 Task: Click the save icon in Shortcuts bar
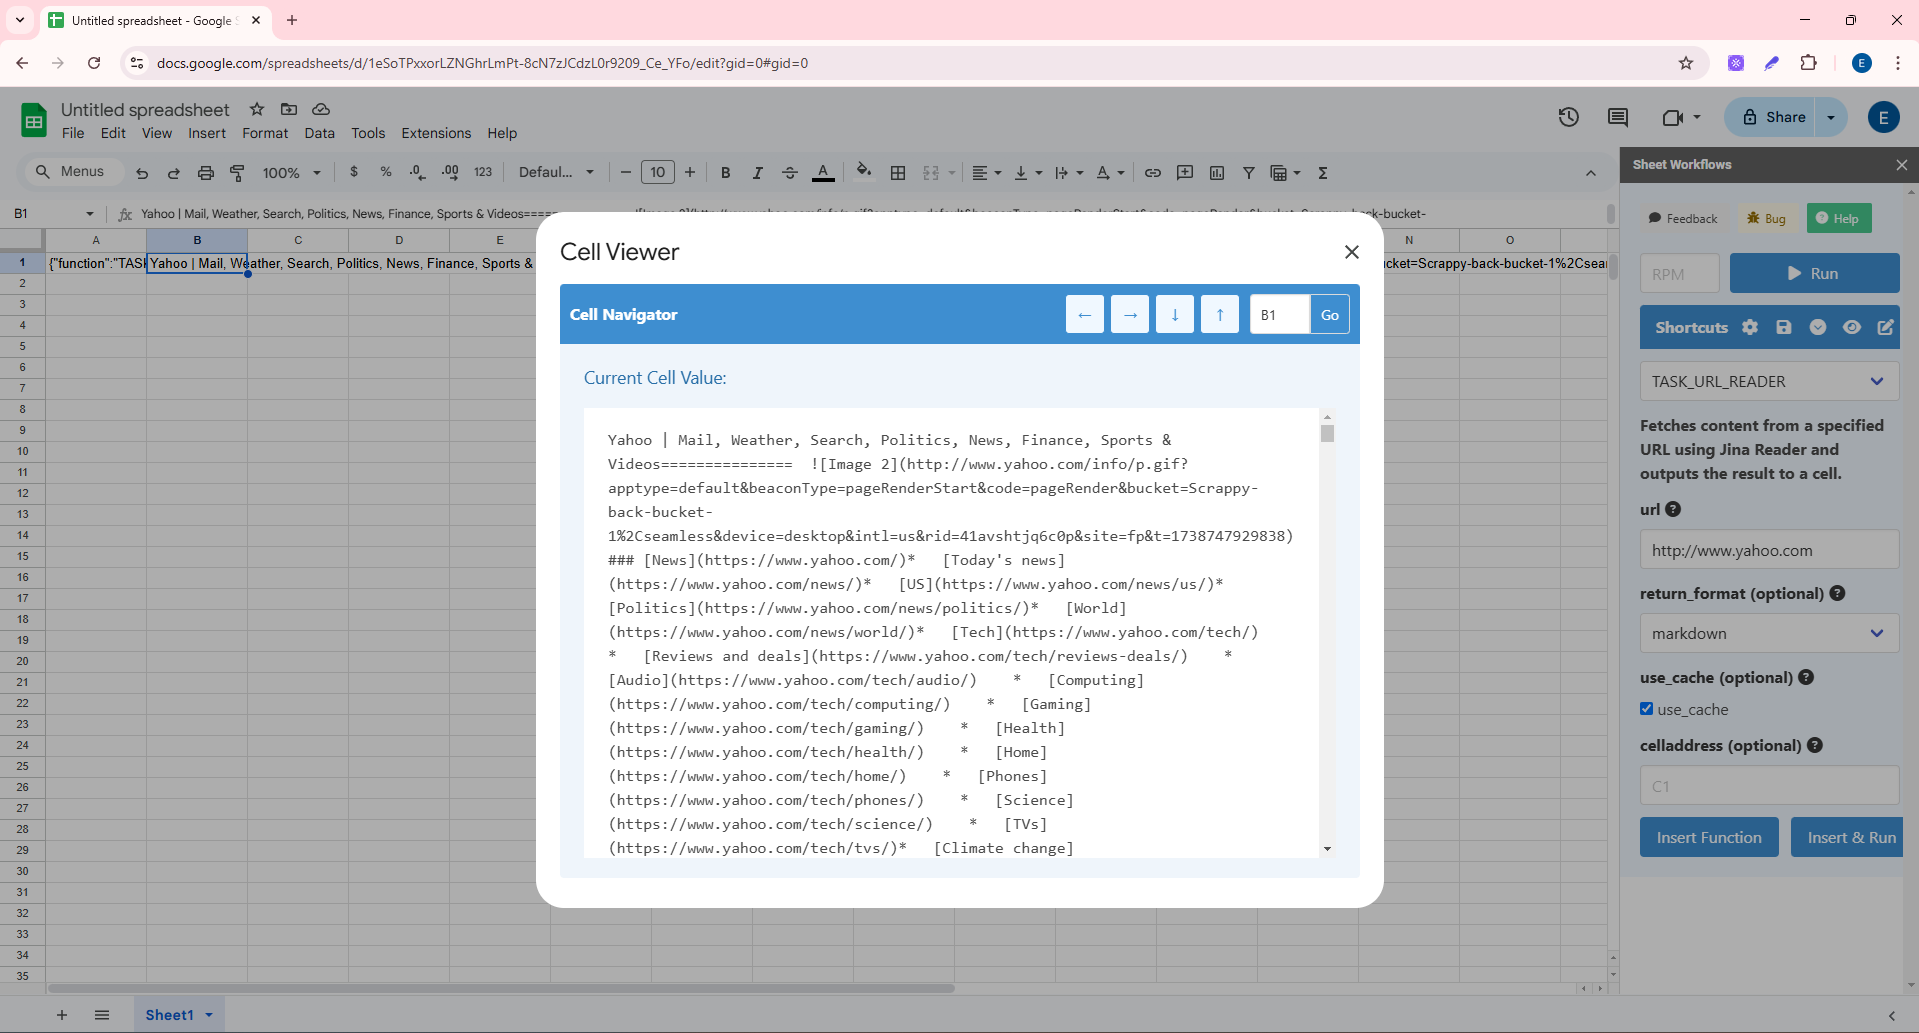pyautogui.click(x=1783, y=327)
